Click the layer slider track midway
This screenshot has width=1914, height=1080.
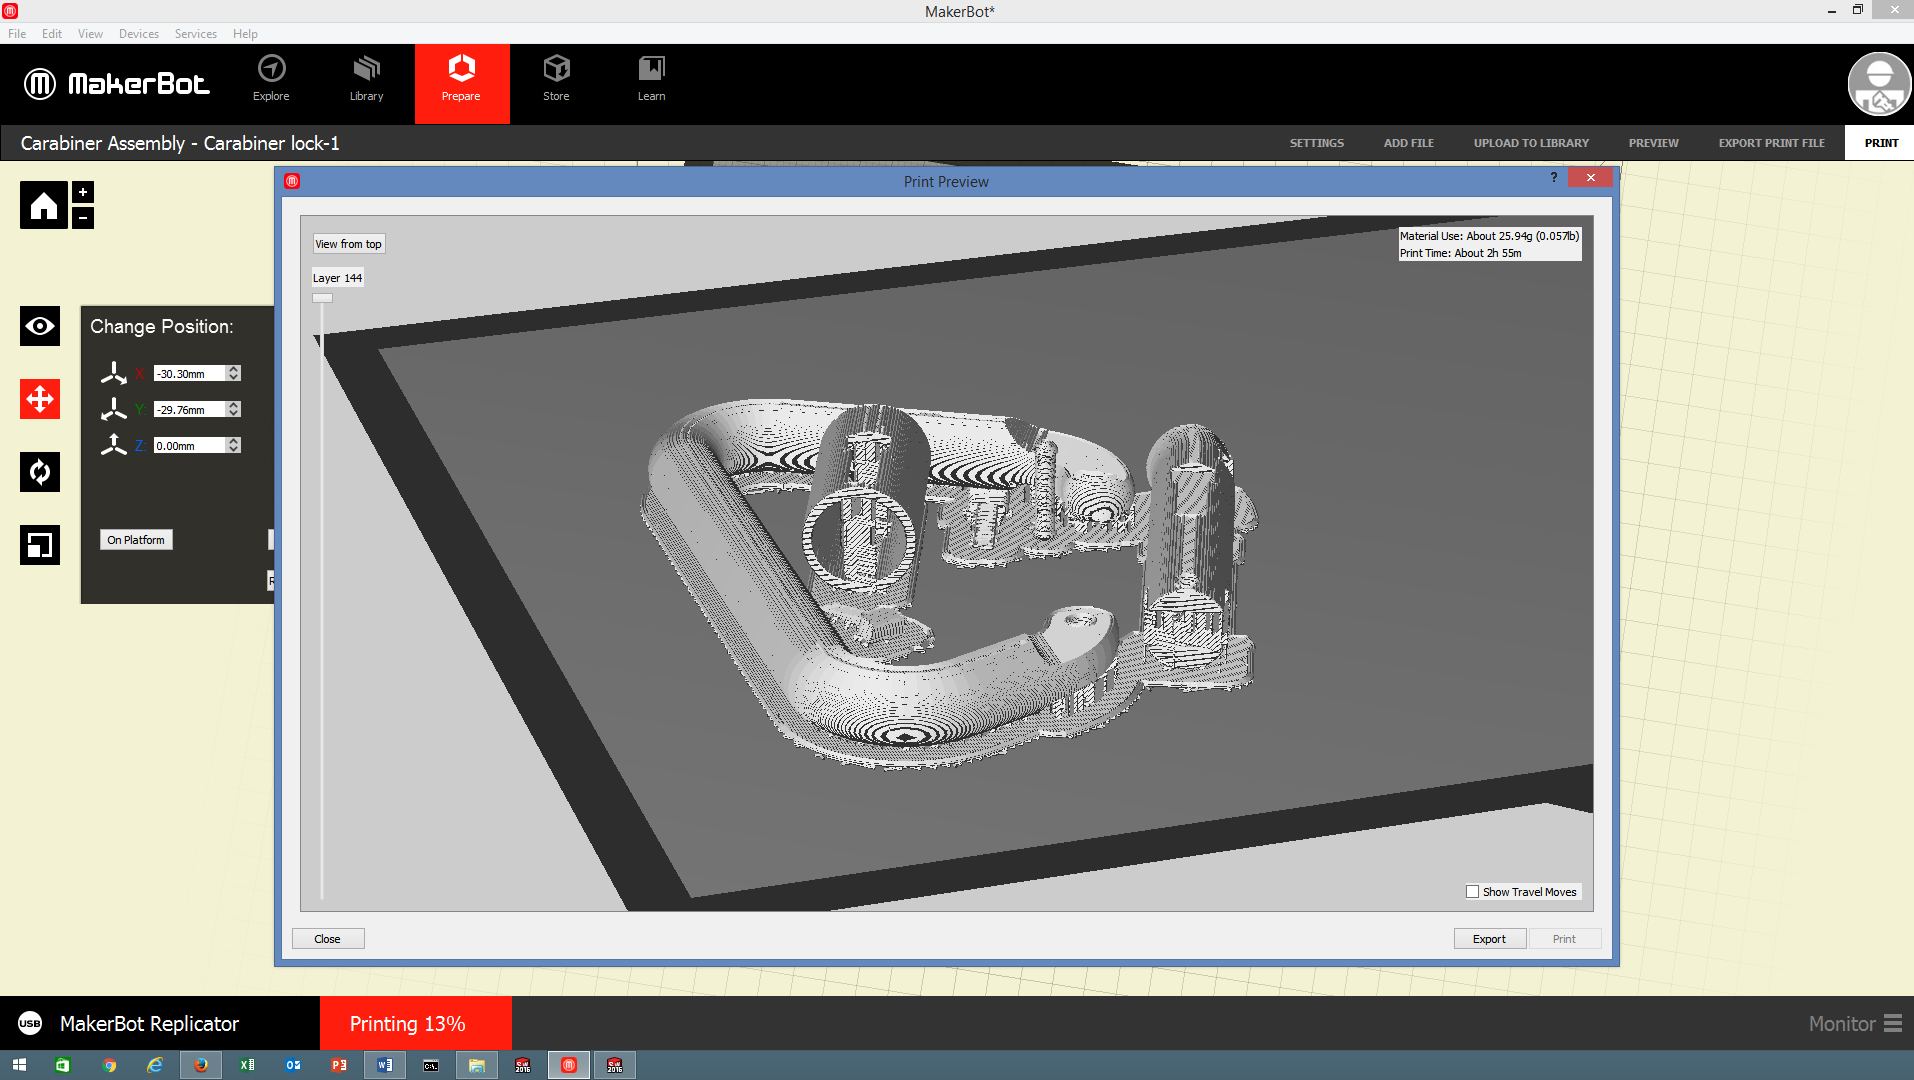coord(322,600)
